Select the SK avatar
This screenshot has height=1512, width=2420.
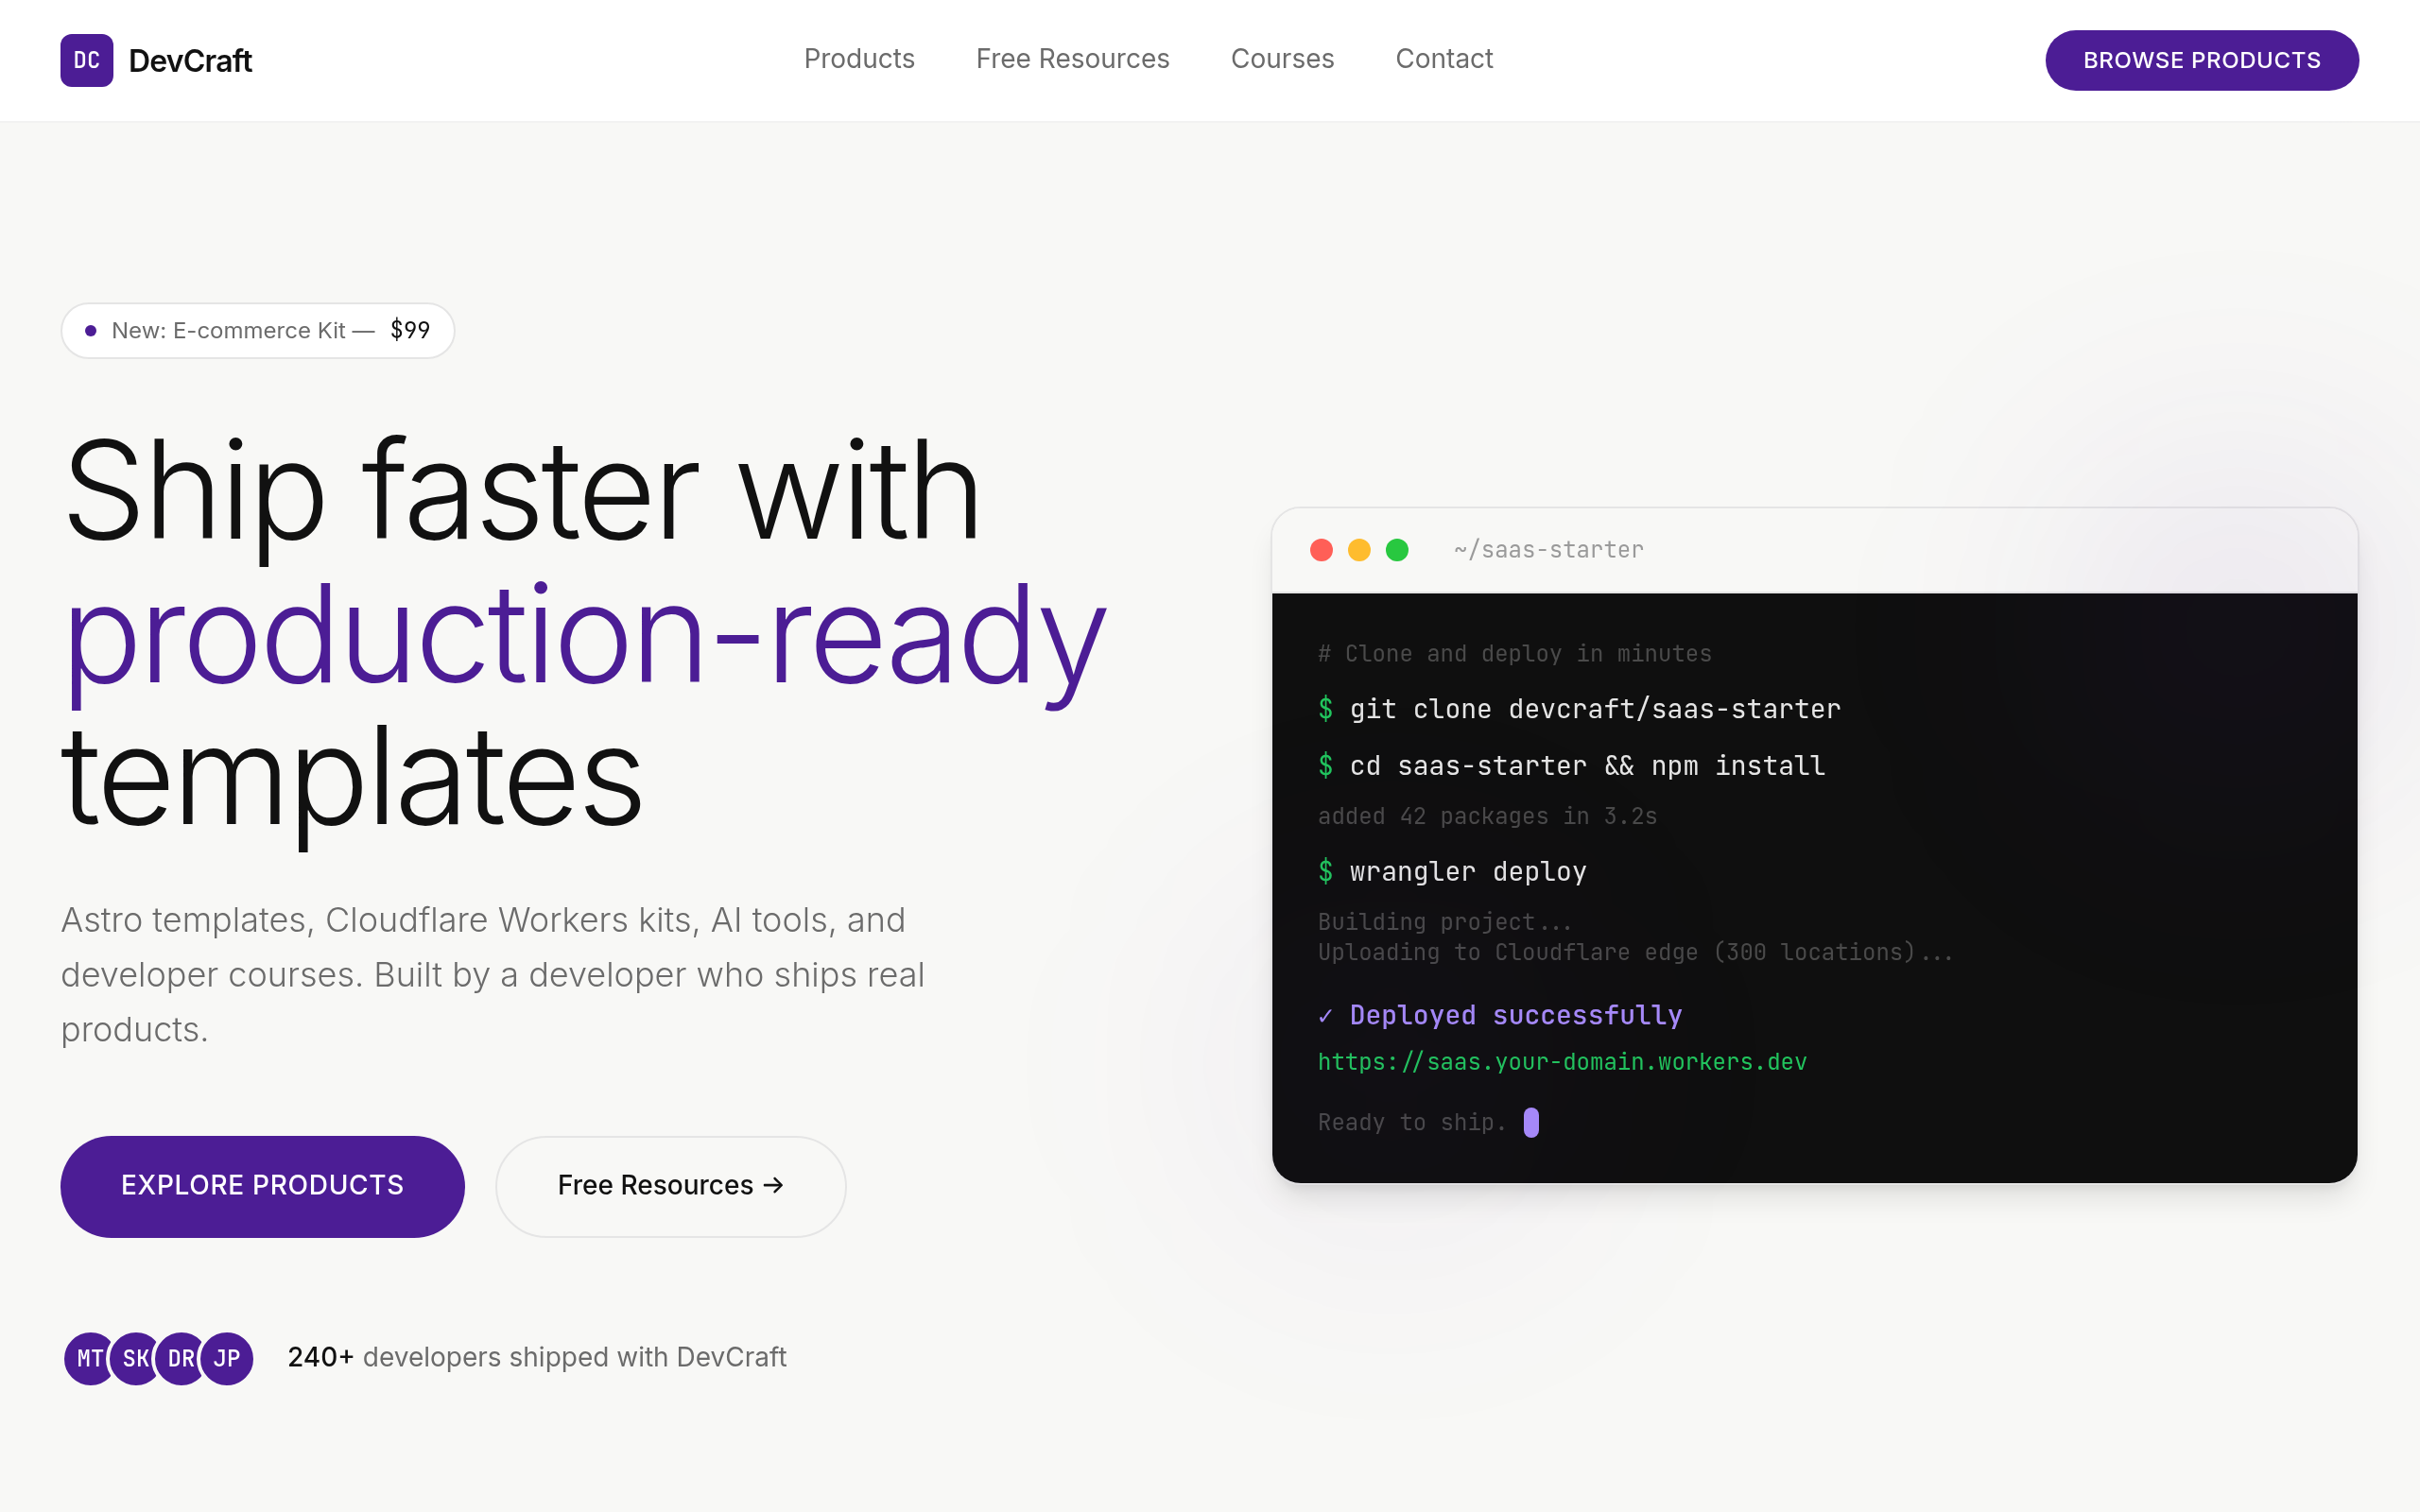135,1358
